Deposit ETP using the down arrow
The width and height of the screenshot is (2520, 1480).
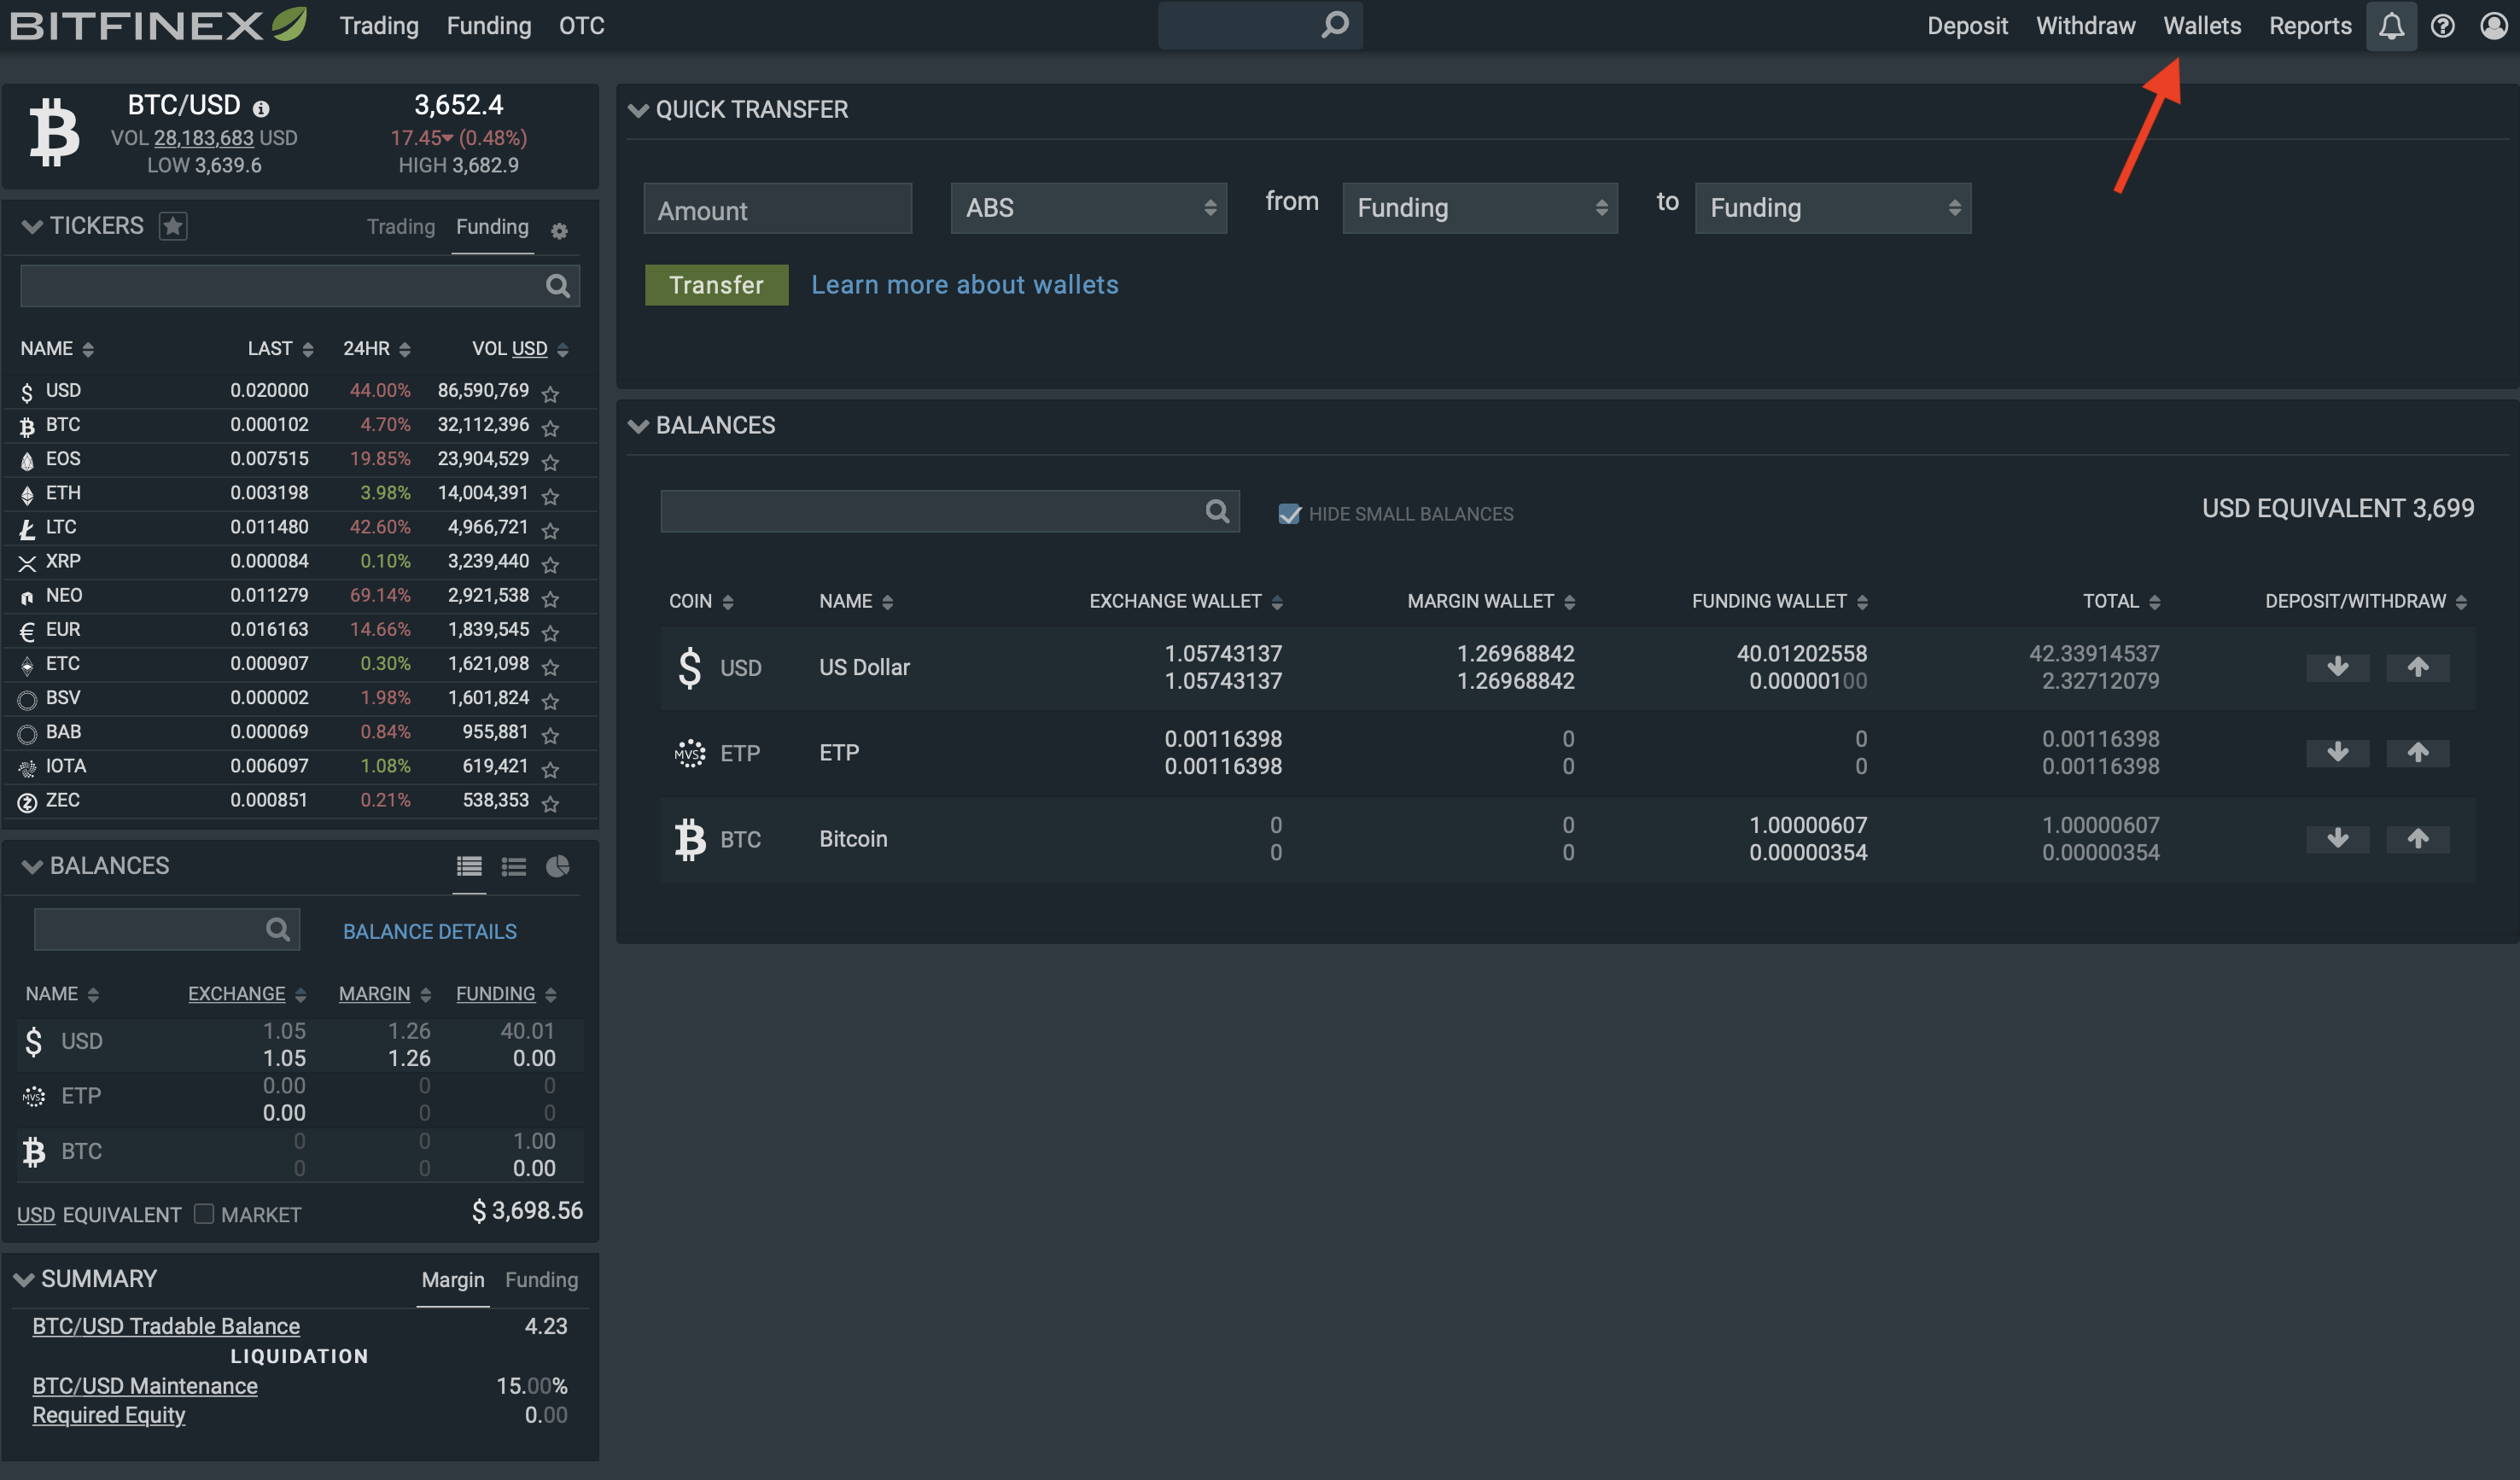pyautogui.click(x=2337, y=752)
